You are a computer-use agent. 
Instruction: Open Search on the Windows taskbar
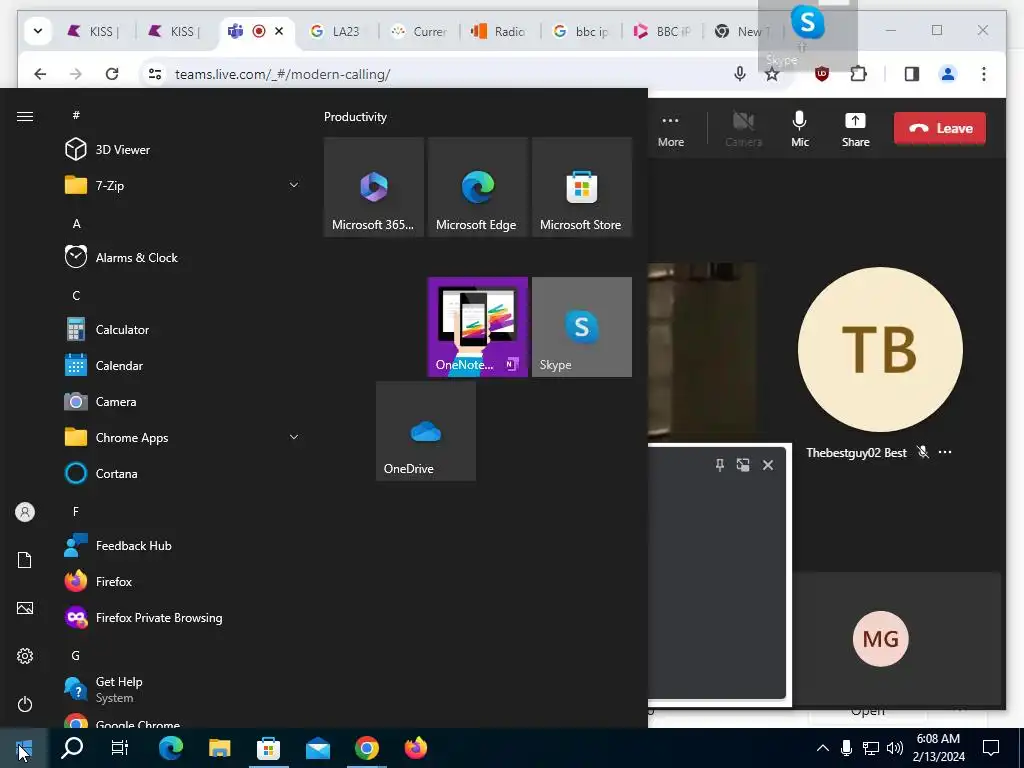click(x=72, y=748)
